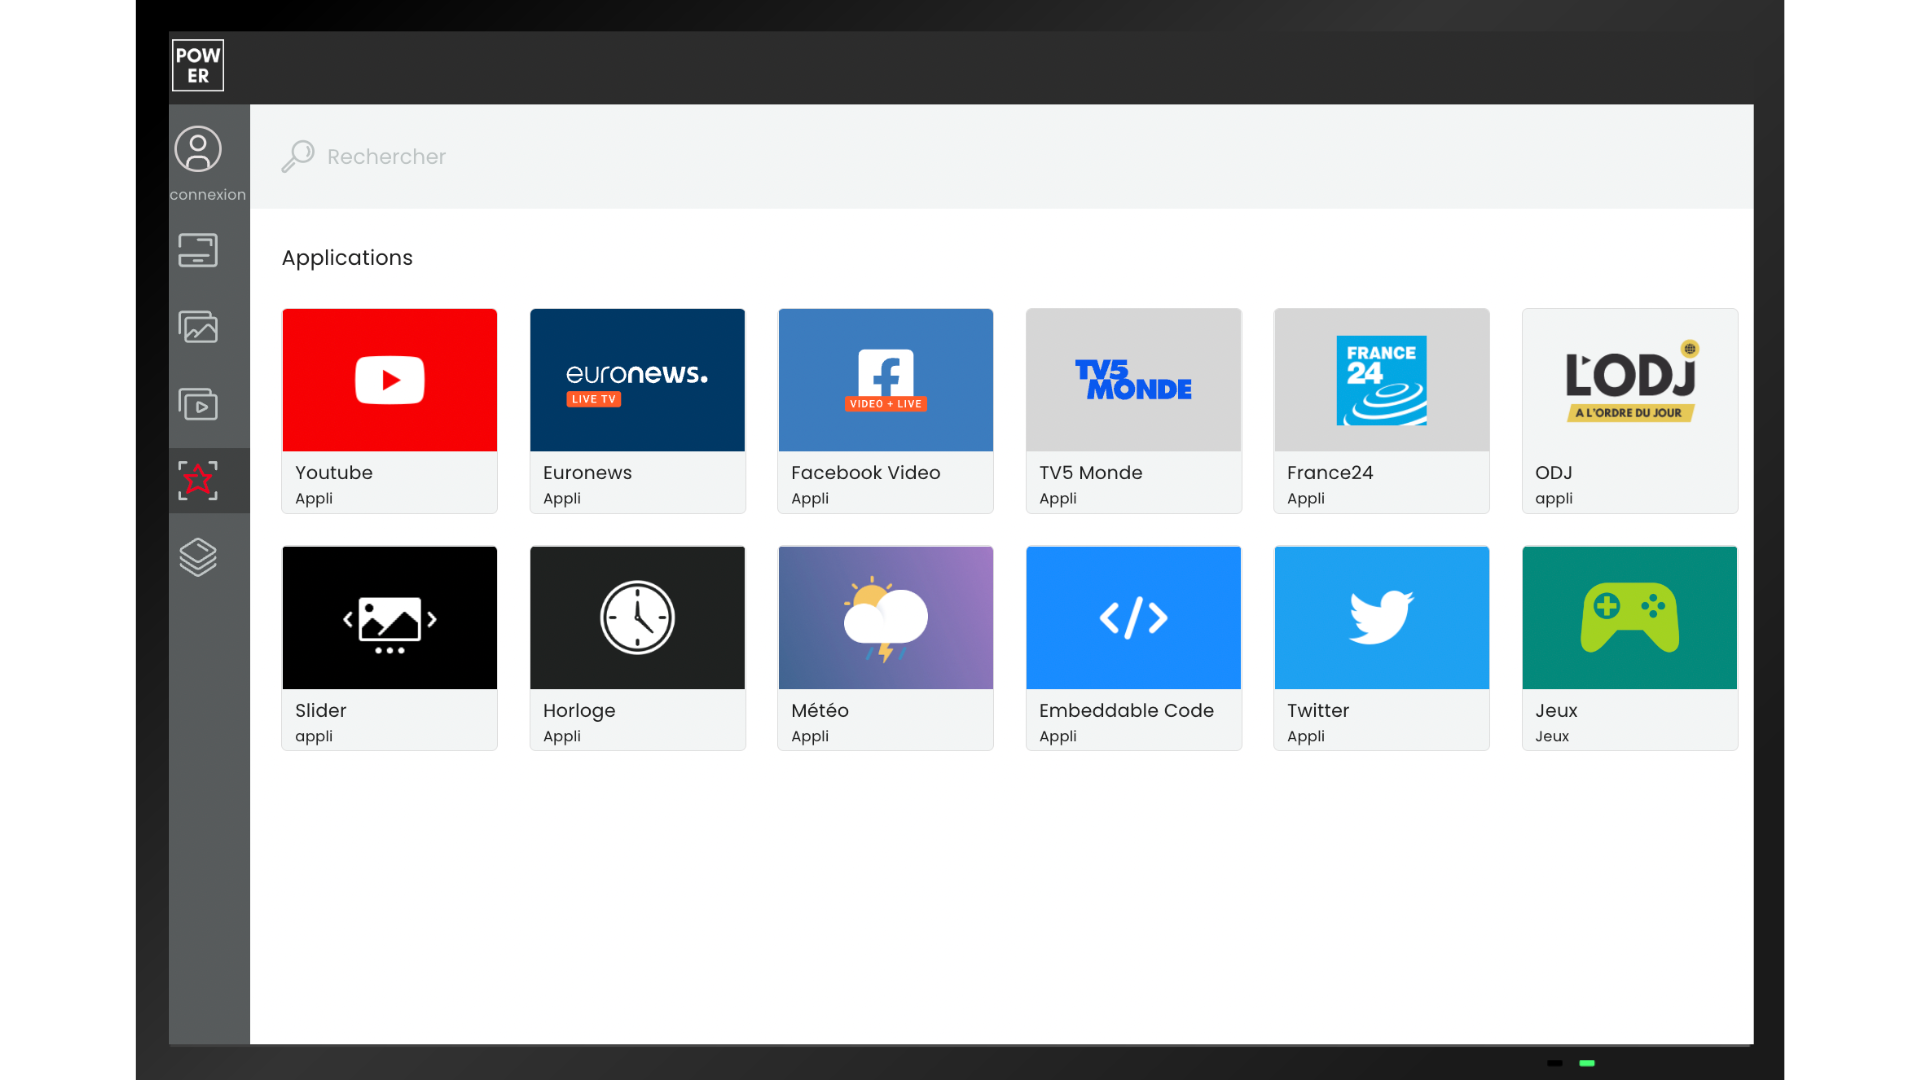Select the star applications sidebar icon
This screenshot has height=1080, width=1920.
pos(198,481)
